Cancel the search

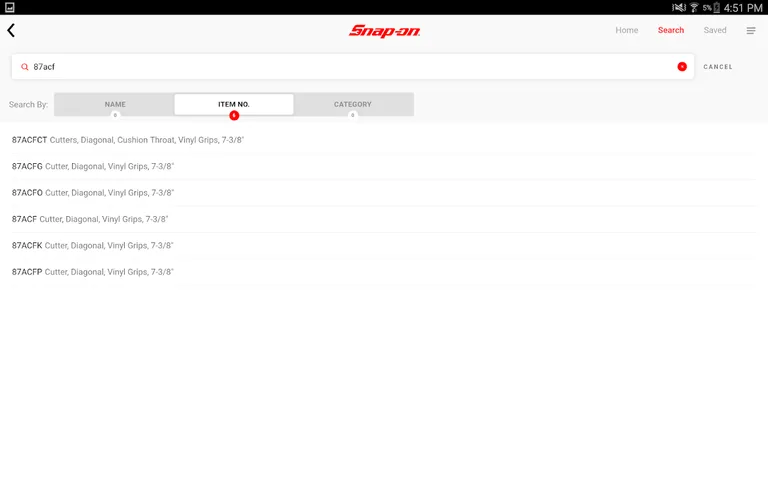[x=718, y=67]
